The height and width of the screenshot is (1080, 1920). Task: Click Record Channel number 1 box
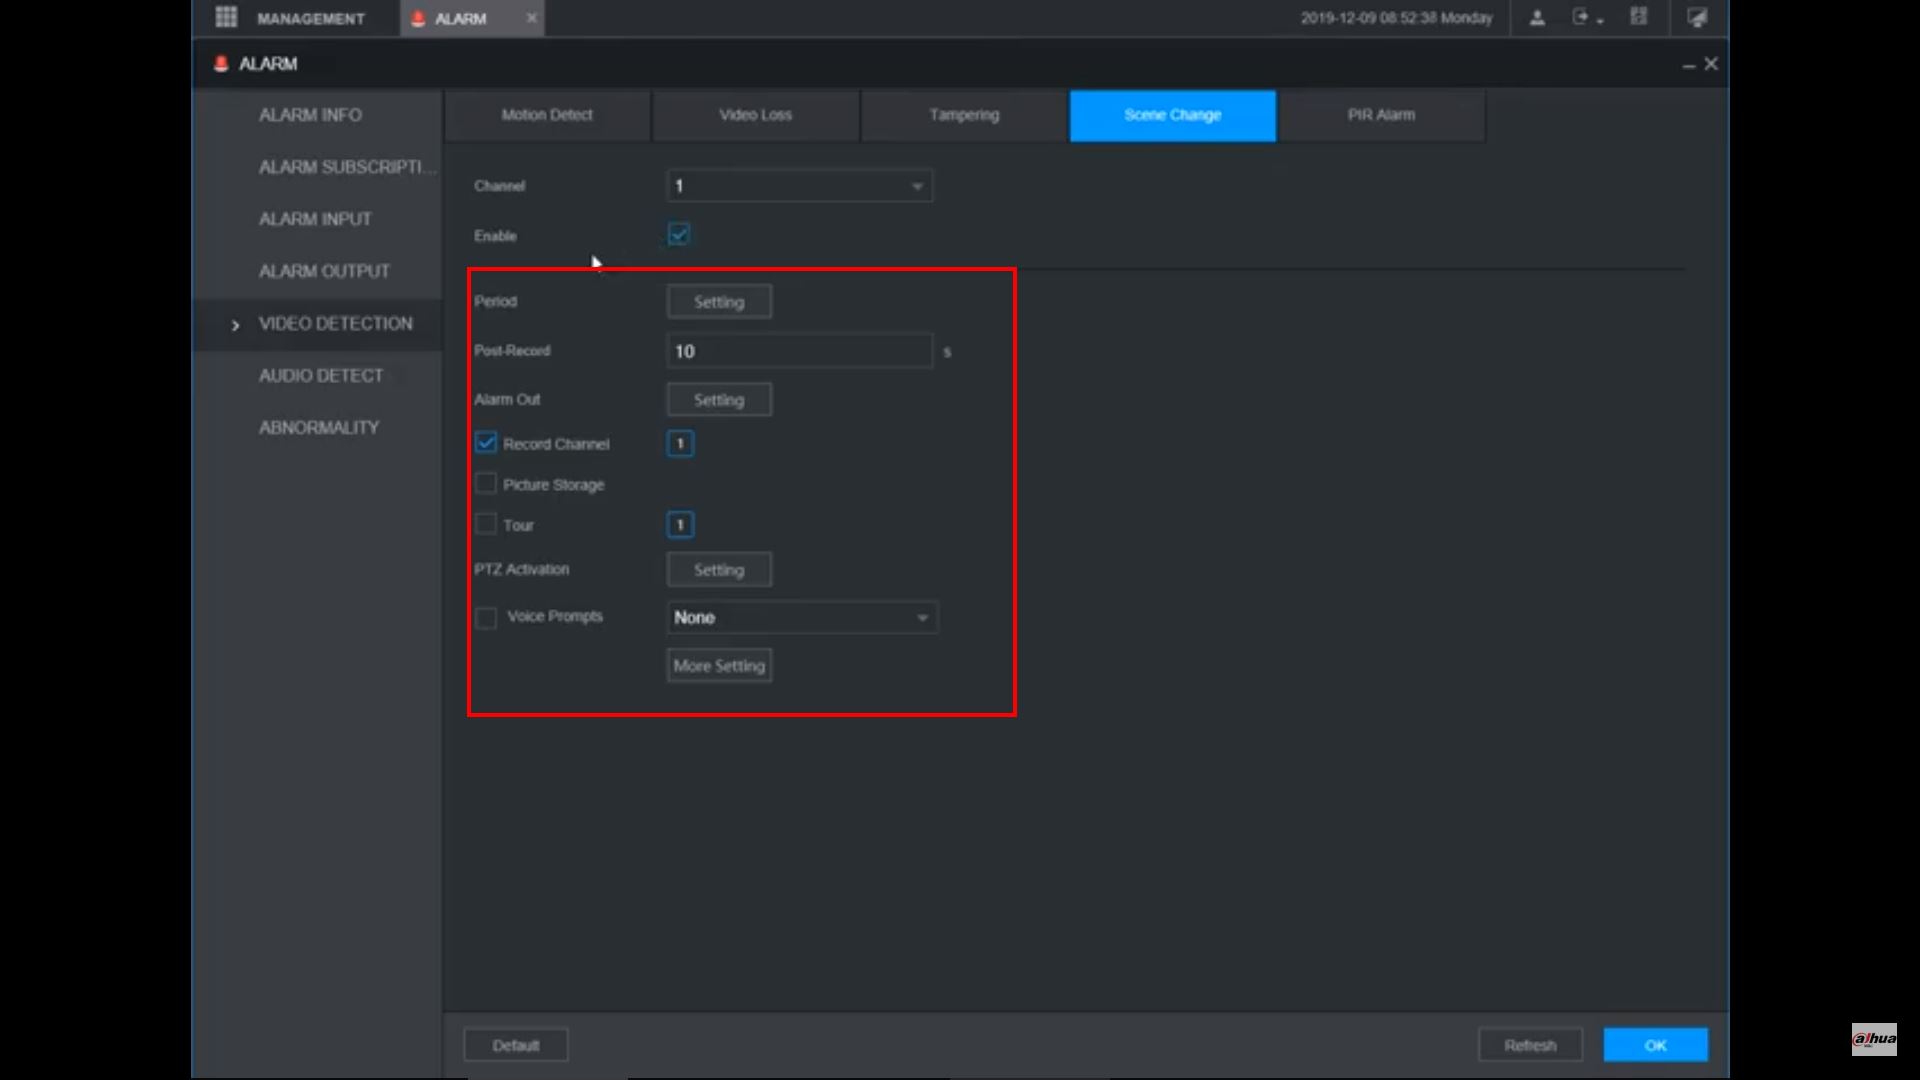[680, 444]
